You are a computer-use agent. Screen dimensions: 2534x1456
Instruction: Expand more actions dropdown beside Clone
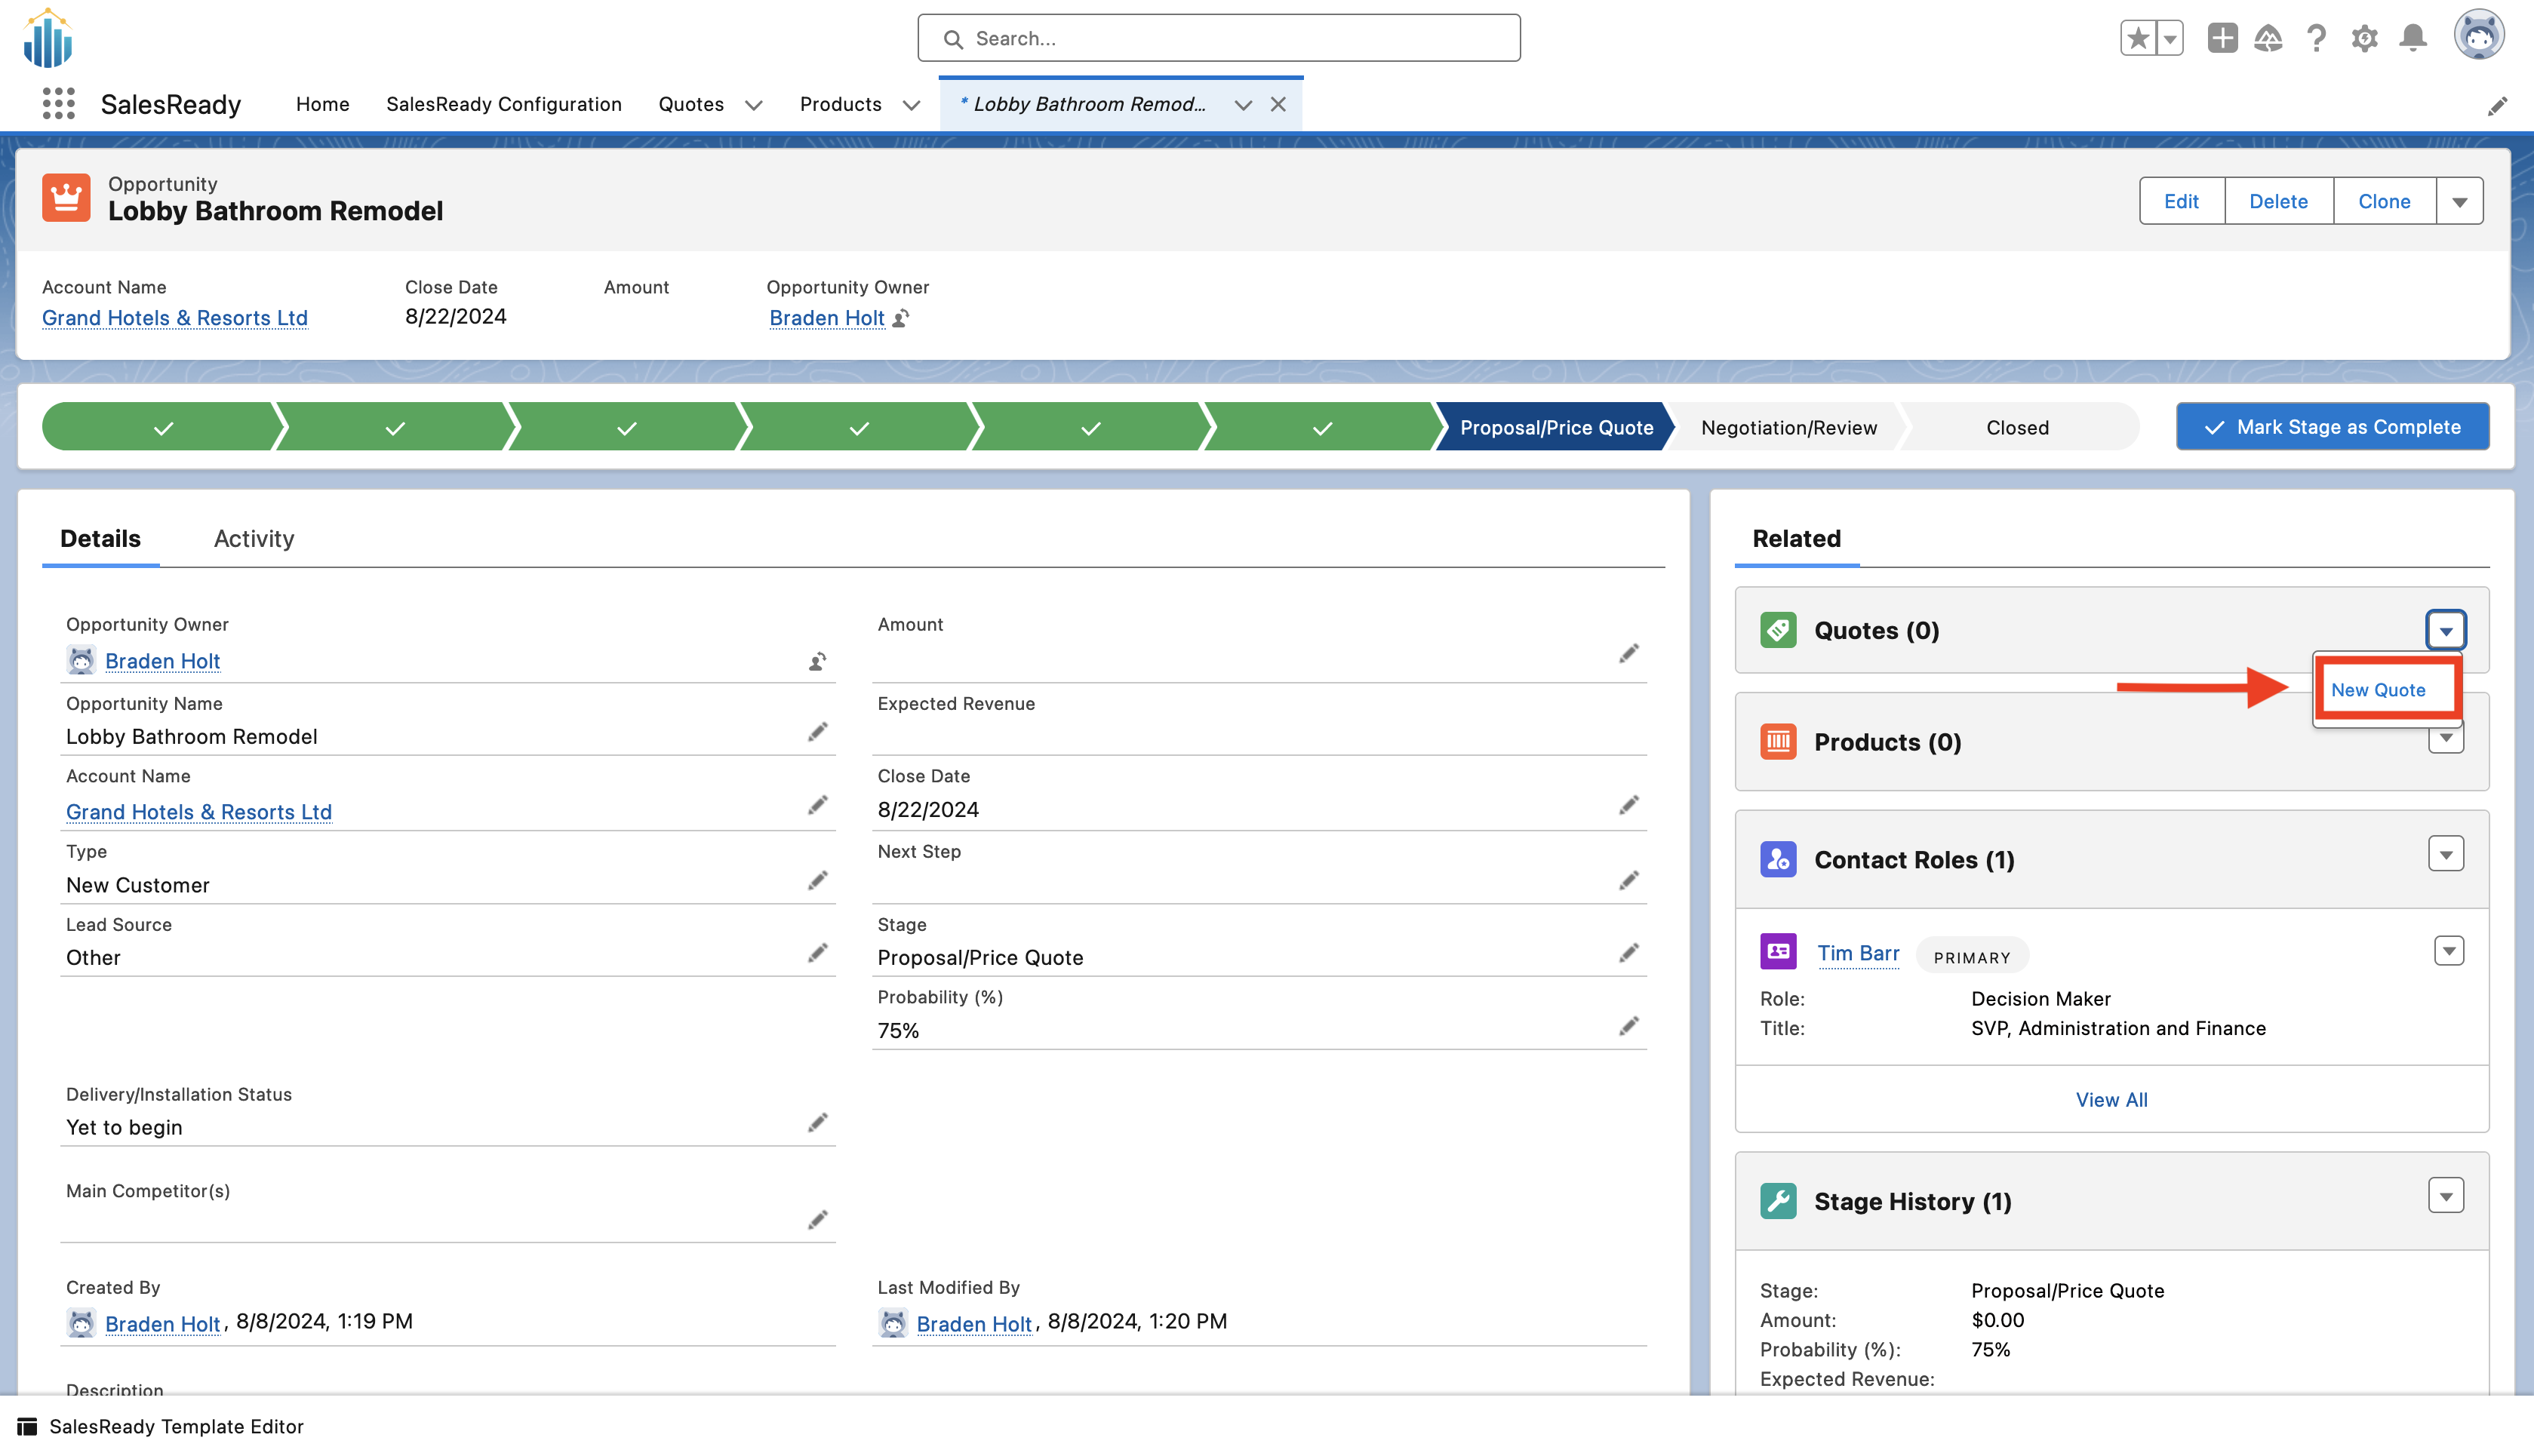click(x=2459, y=202)
